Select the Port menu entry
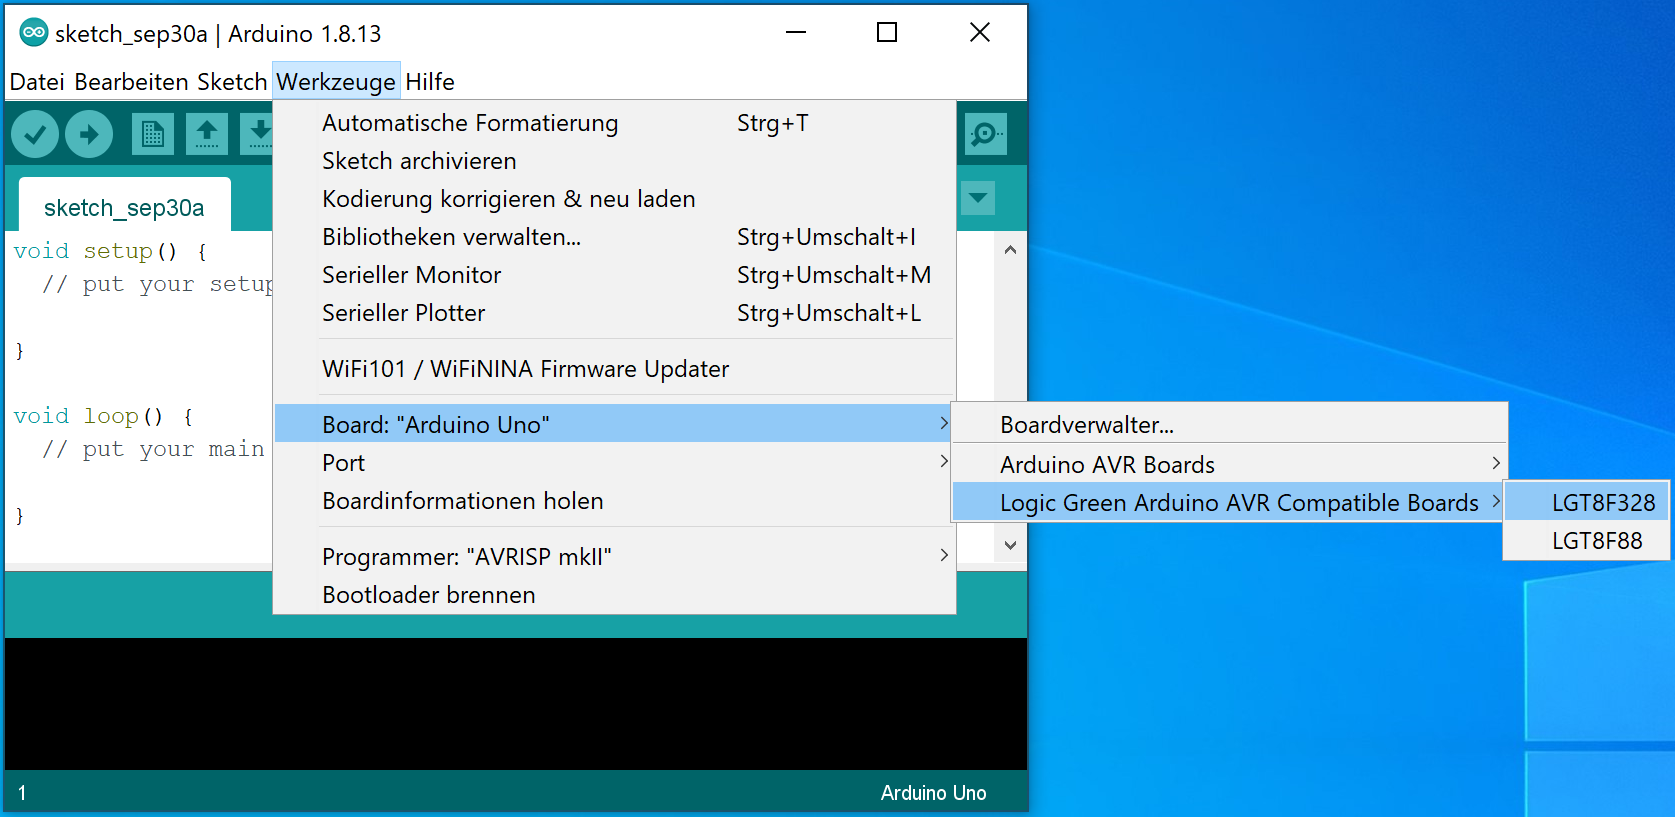 [x=614, y=463]
